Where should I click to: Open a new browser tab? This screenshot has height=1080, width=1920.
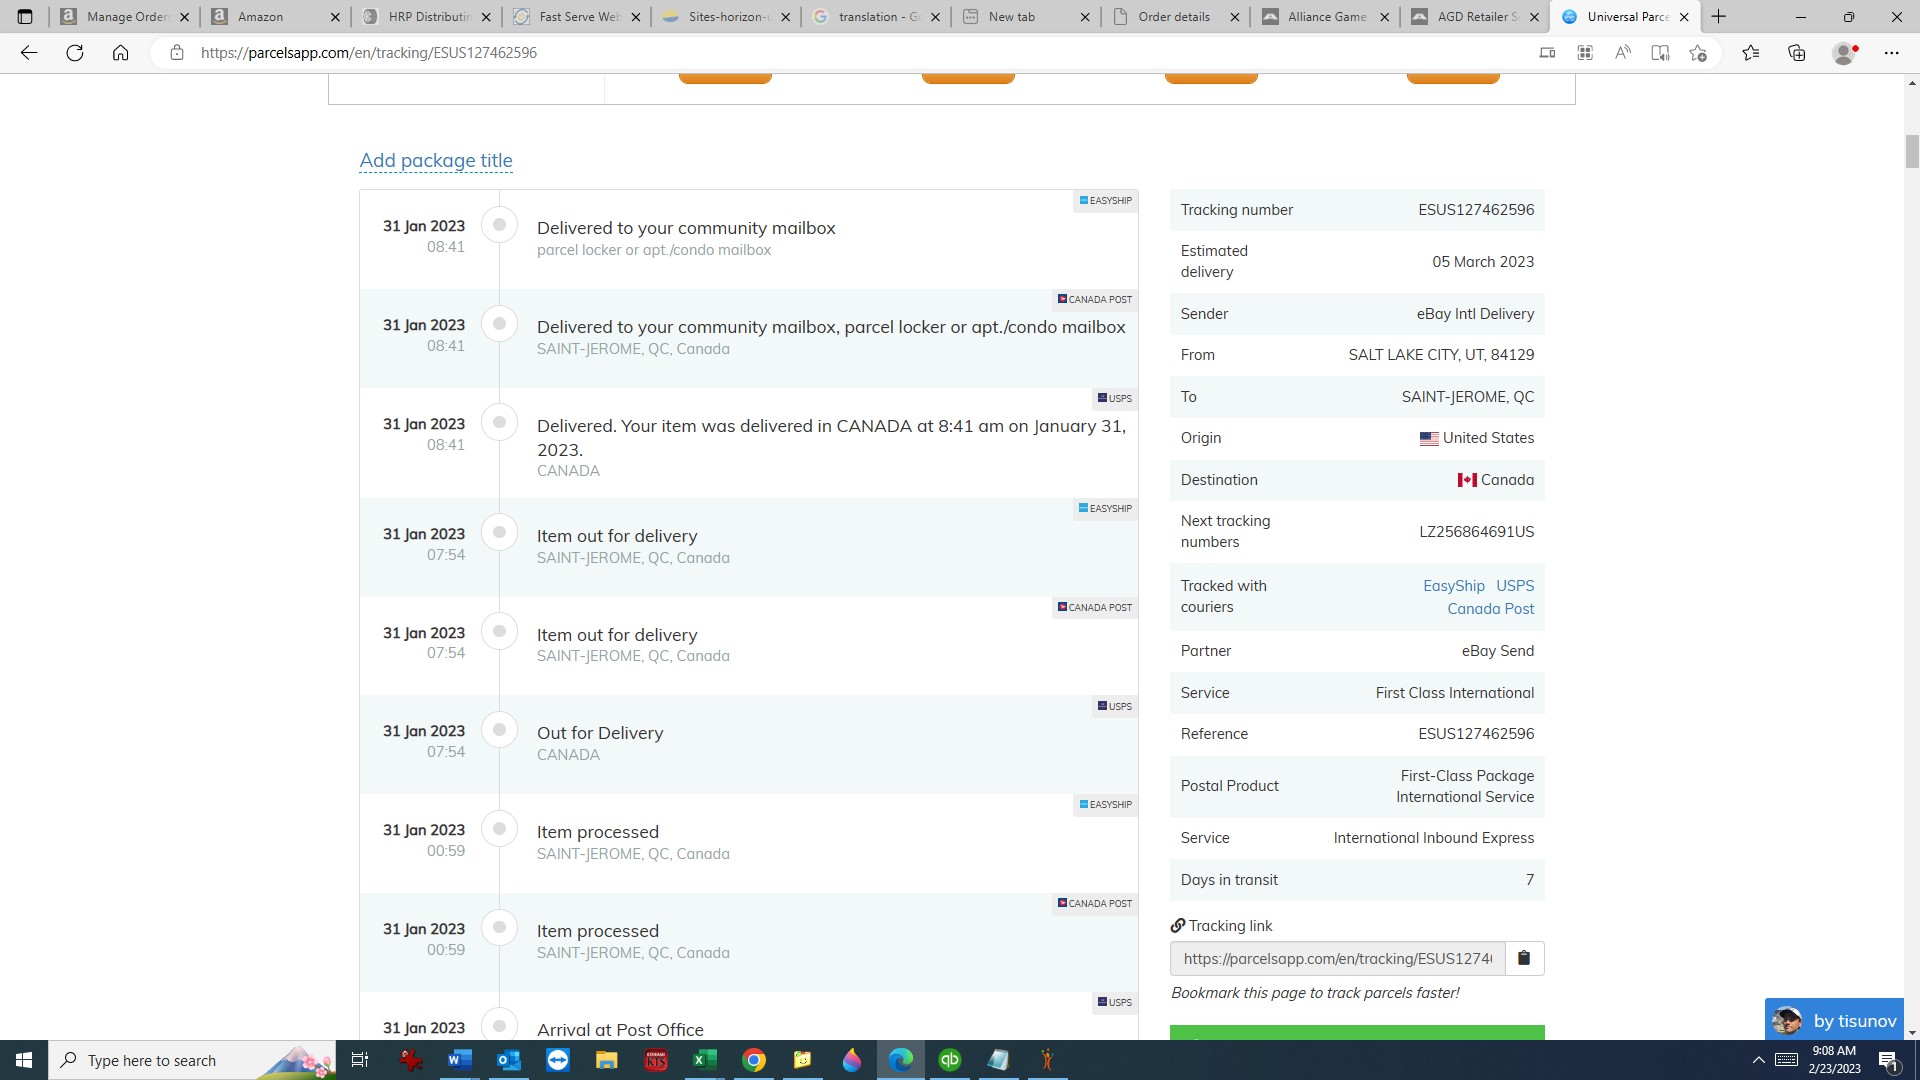pos(1719,16)
